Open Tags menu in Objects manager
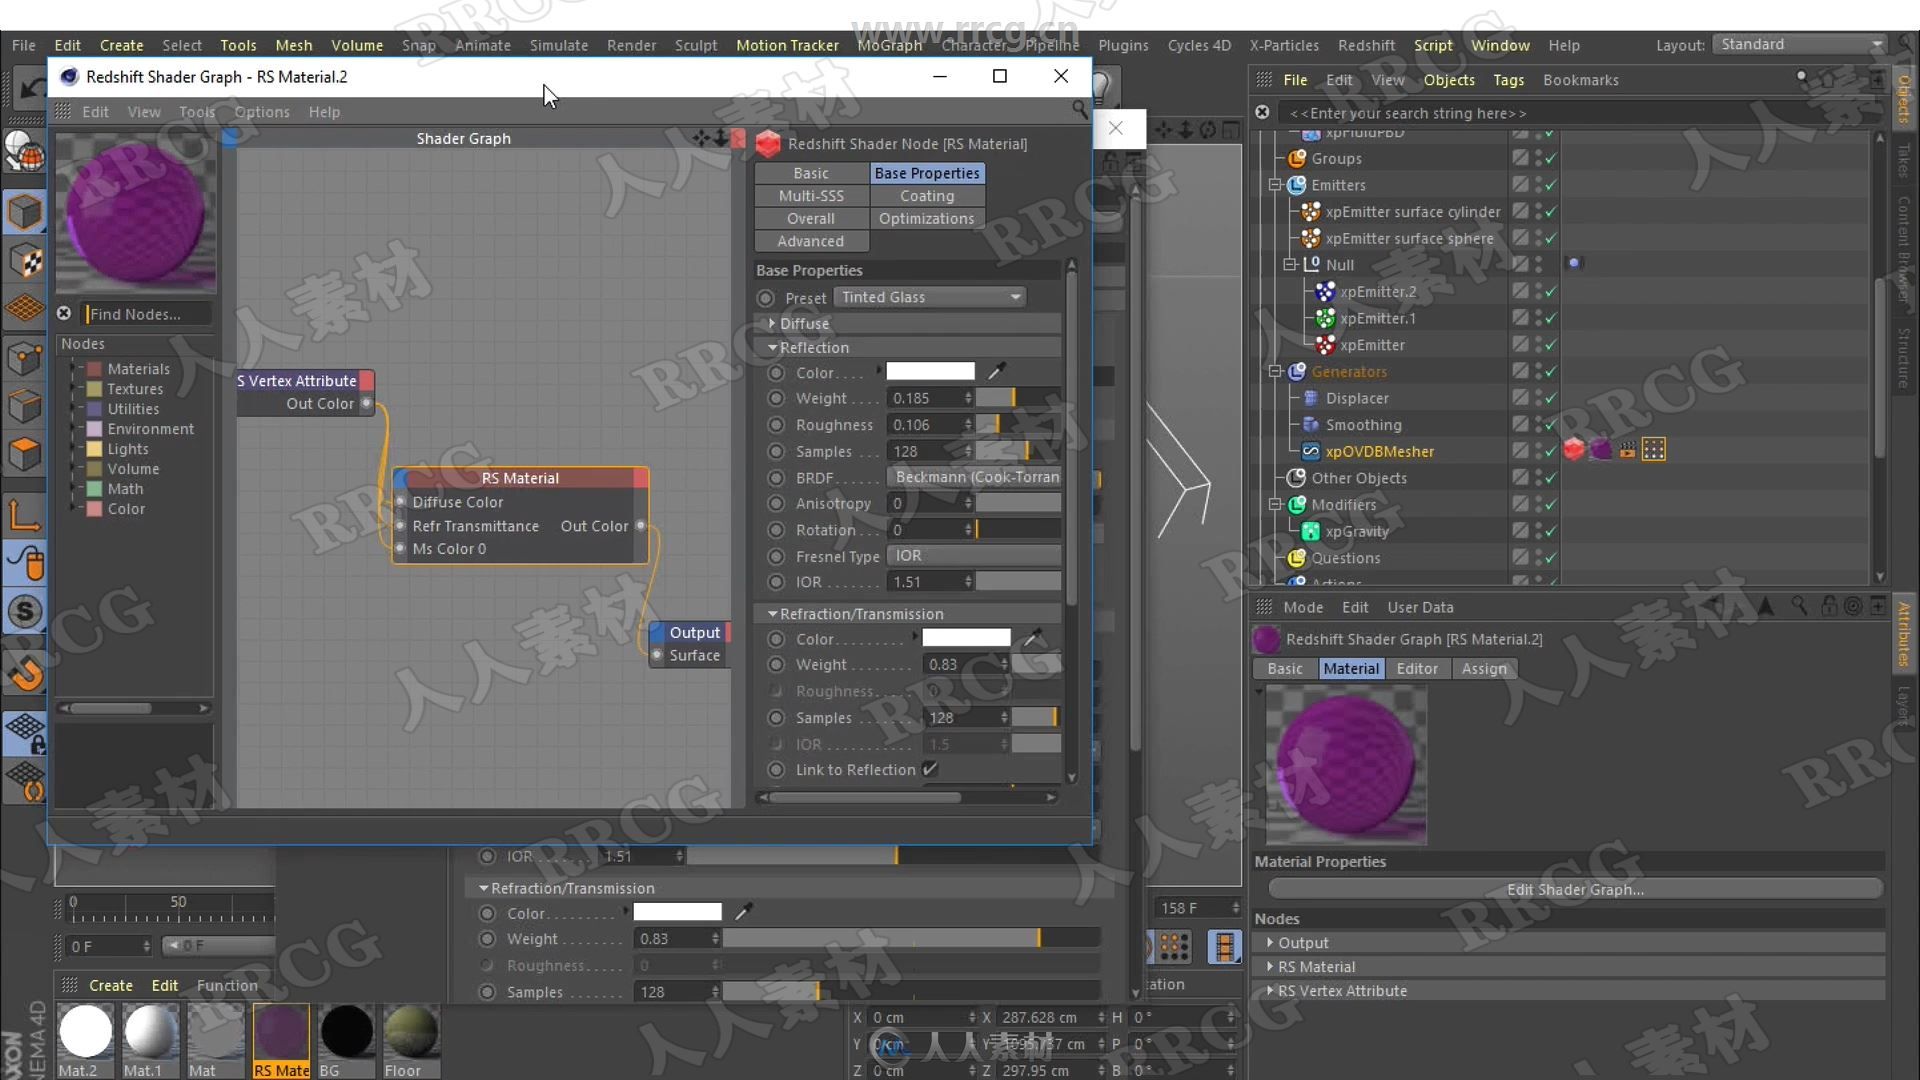The image size is (1920, 1080). point(1508,80)
